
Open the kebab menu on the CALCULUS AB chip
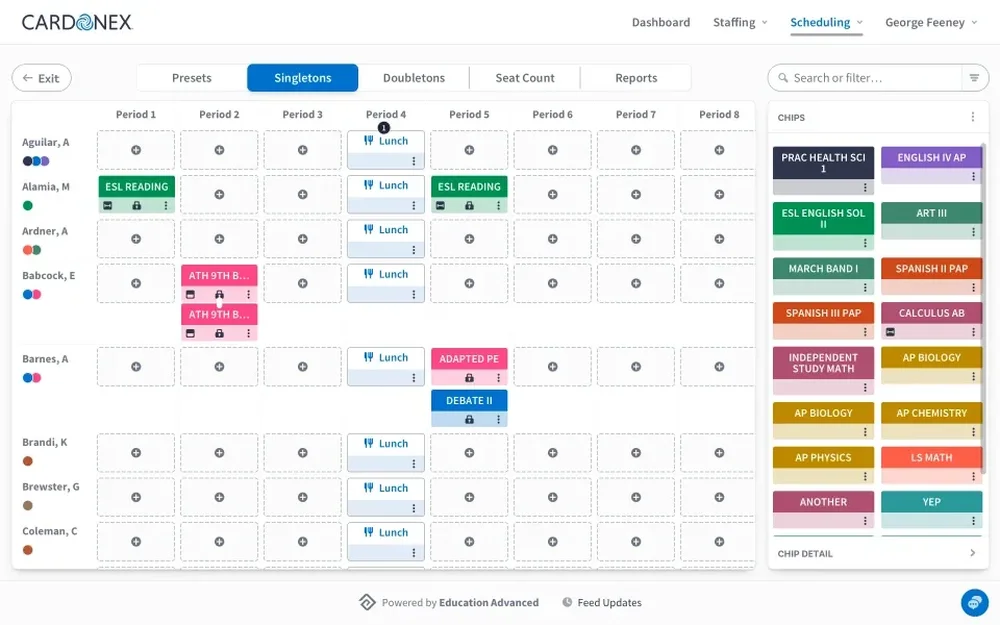pyautogui.click(x=973, y=332)
